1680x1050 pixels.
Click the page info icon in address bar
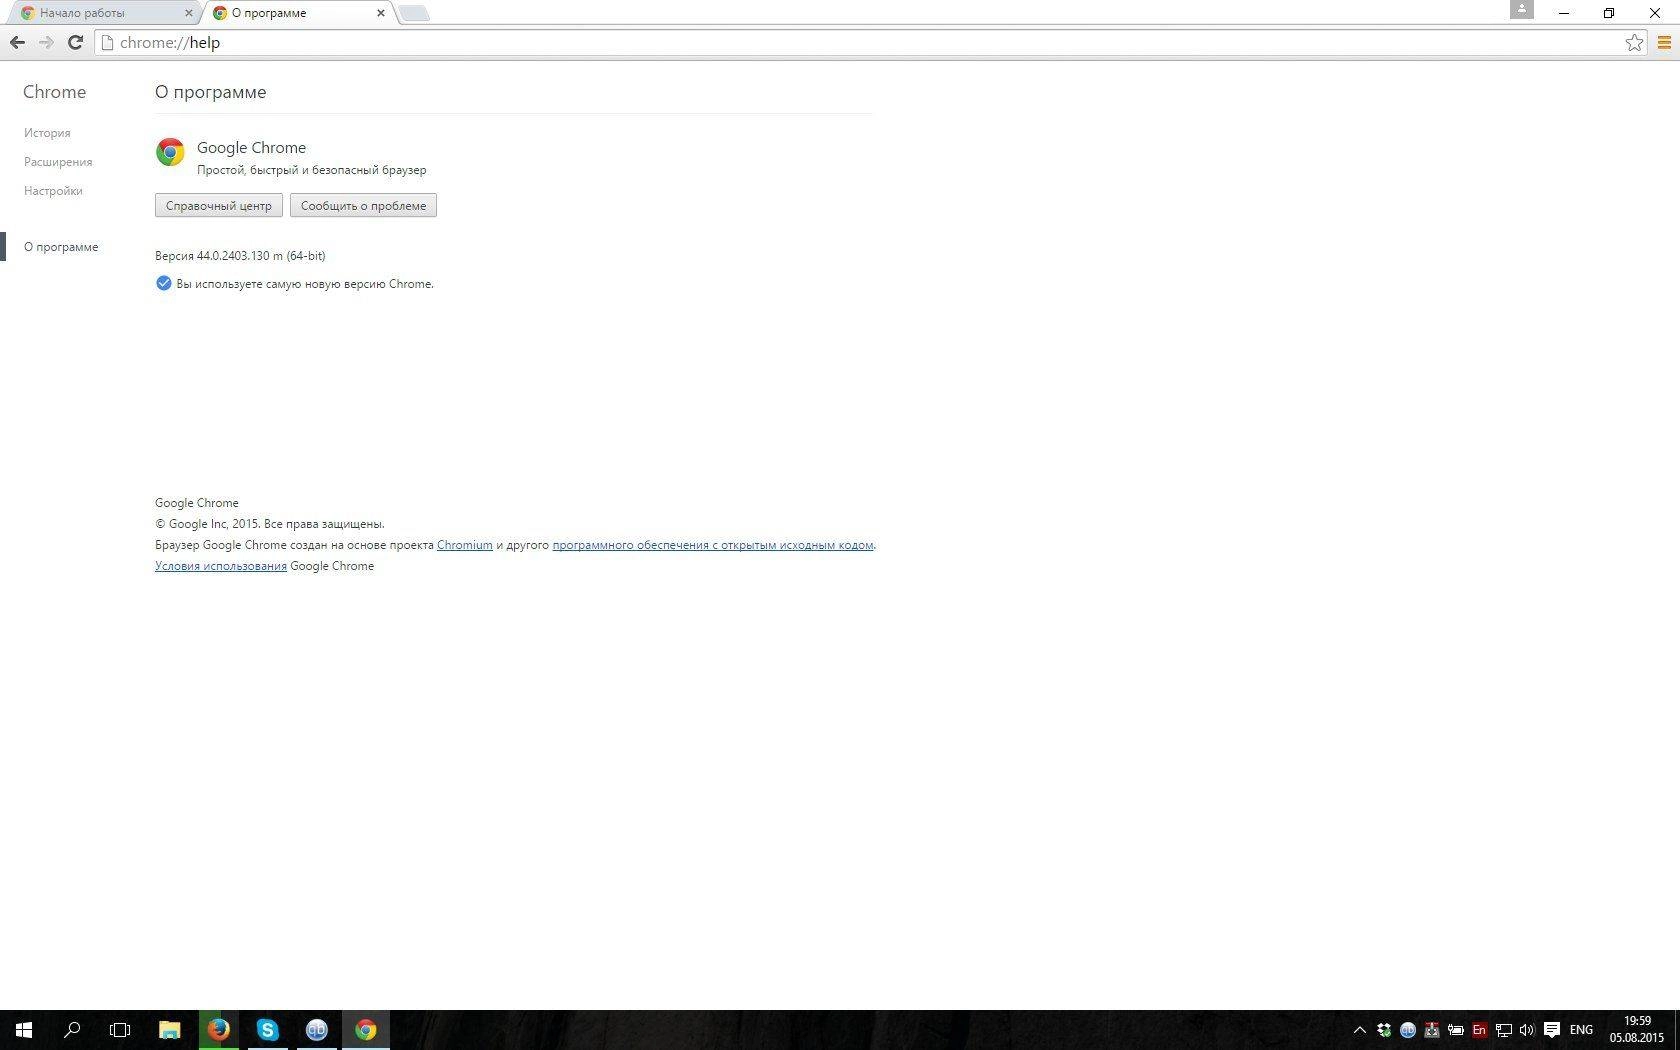(107, 42)
